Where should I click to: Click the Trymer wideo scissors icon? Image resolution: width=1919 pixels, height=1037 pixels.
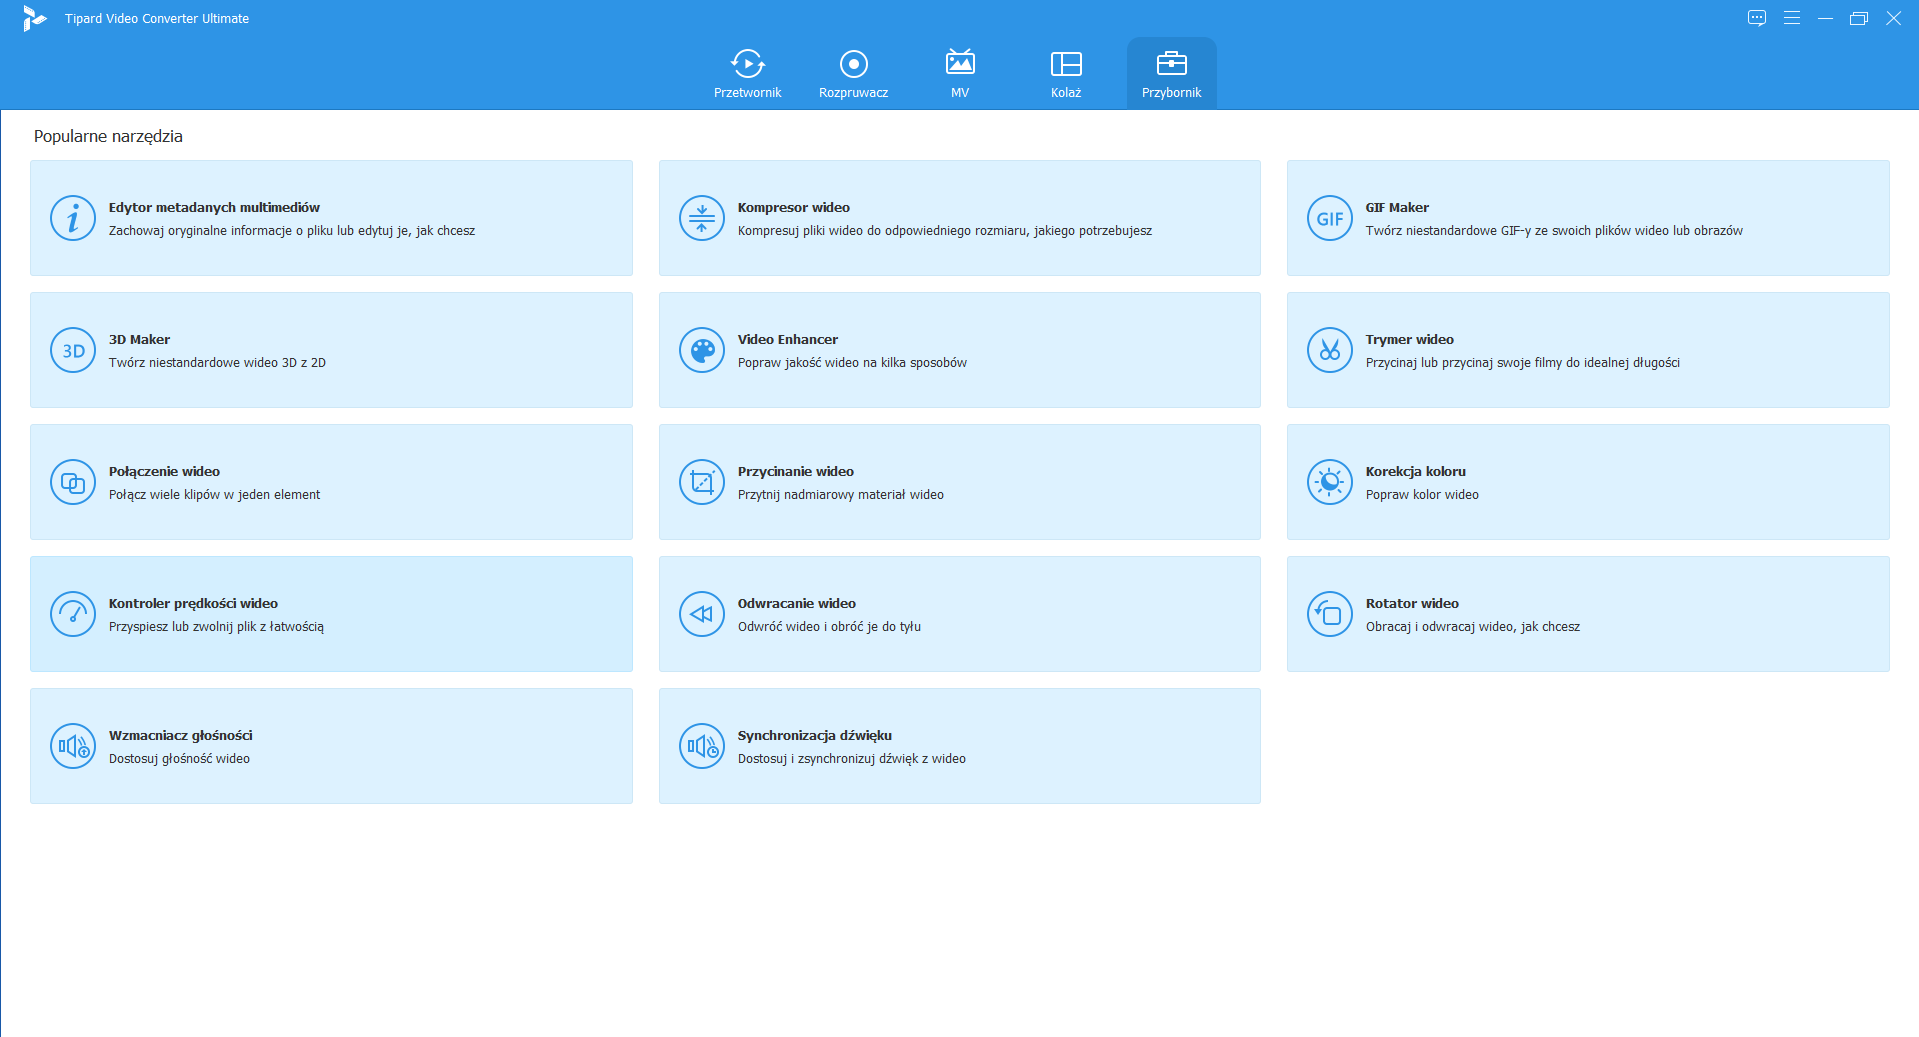[1330, 350]
